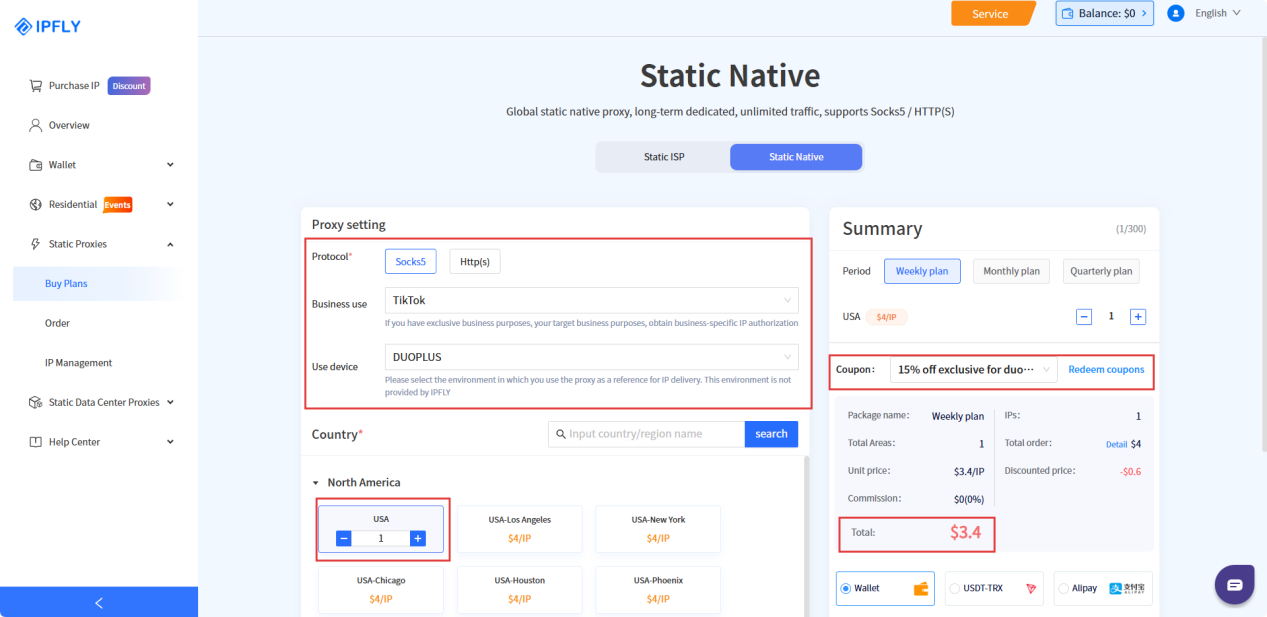Choose Alipay as payment method

[1104, 588]
